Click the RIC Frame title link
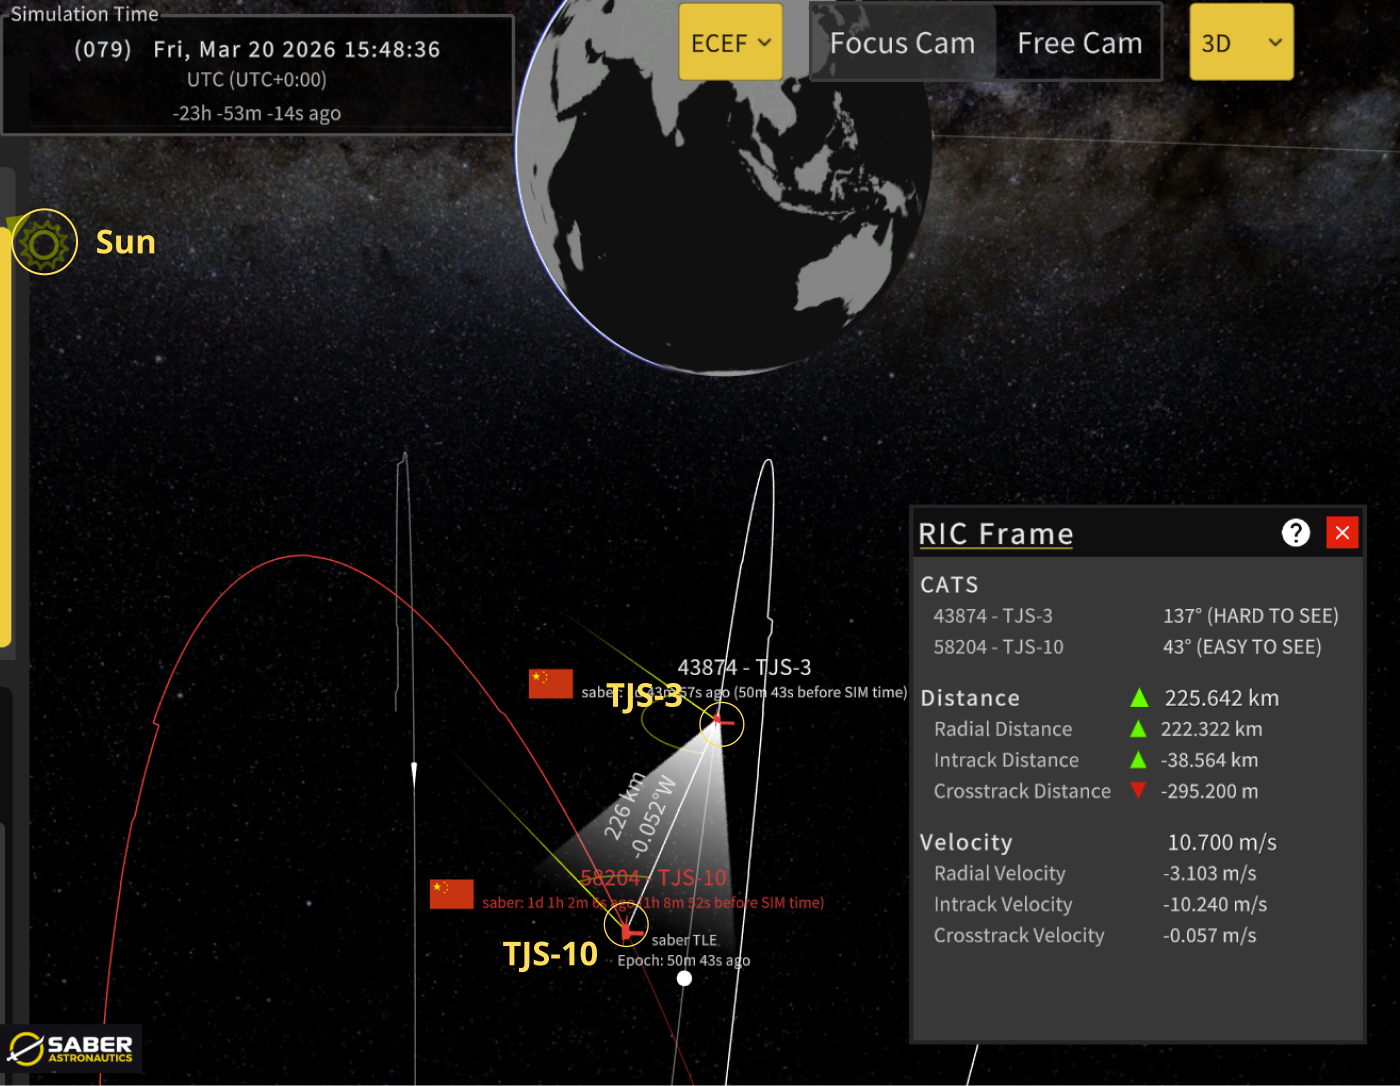This screenshot has height=1086, width=1400. tap(995, 534)
